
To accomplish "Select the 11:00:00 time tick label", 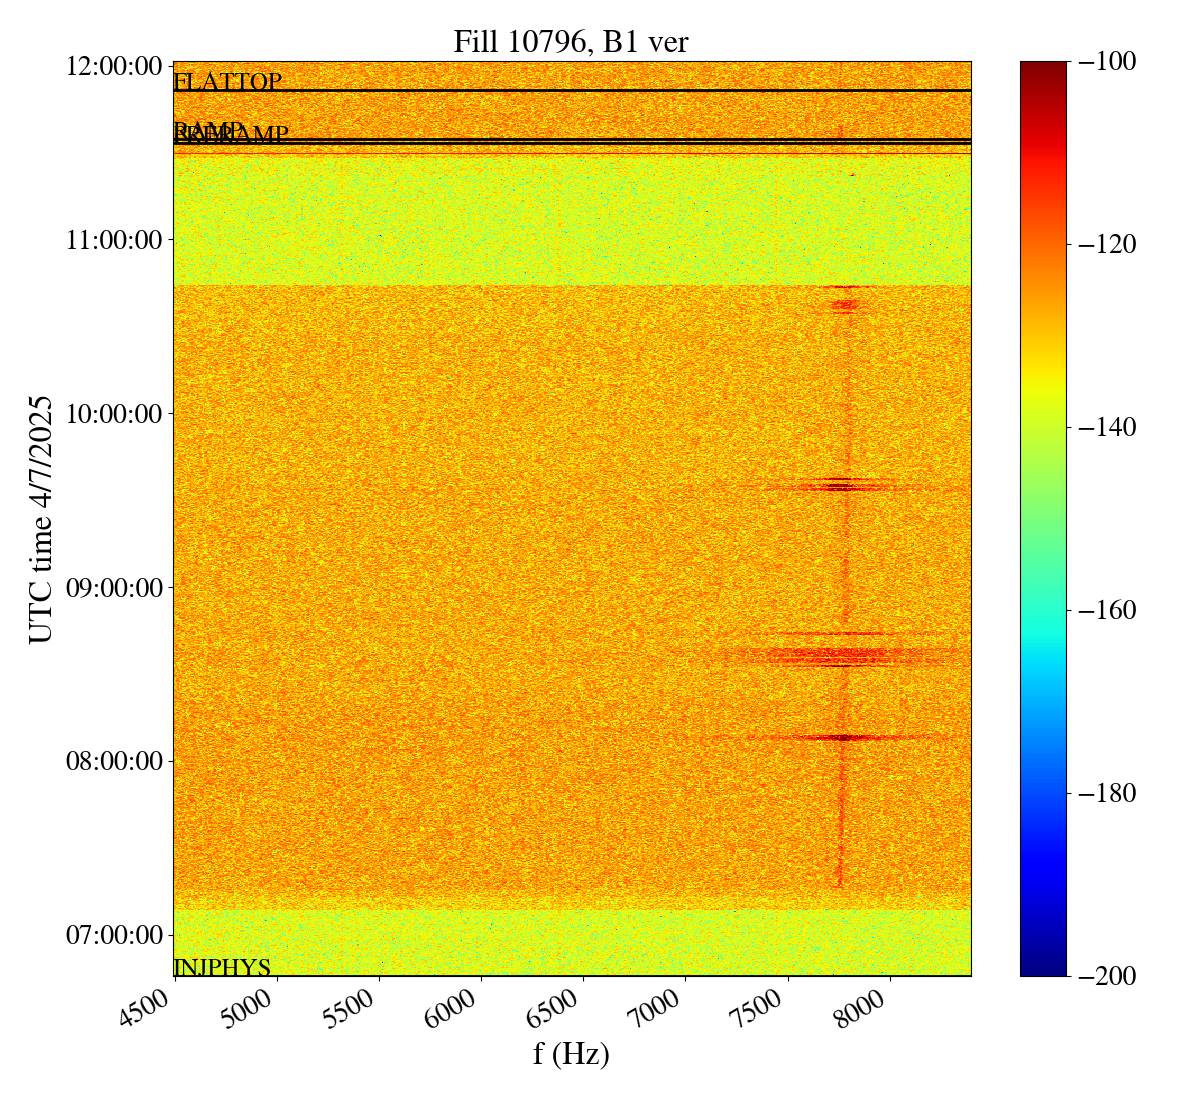I will click(114, 240).
